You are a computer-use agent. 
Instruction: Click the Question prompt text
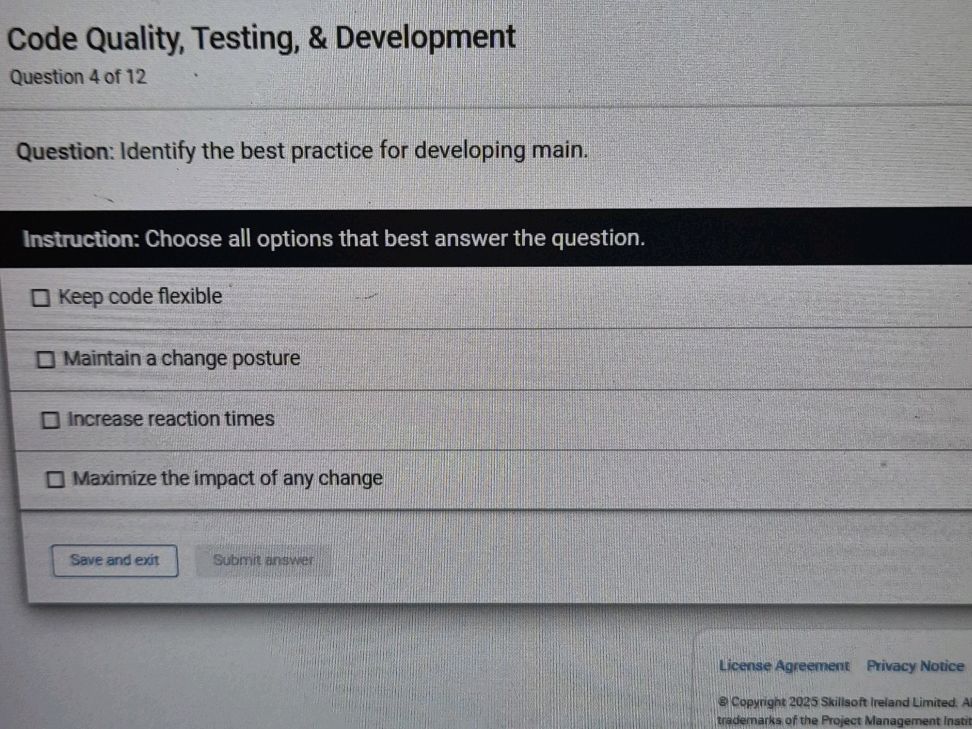[x=300, y=150]
